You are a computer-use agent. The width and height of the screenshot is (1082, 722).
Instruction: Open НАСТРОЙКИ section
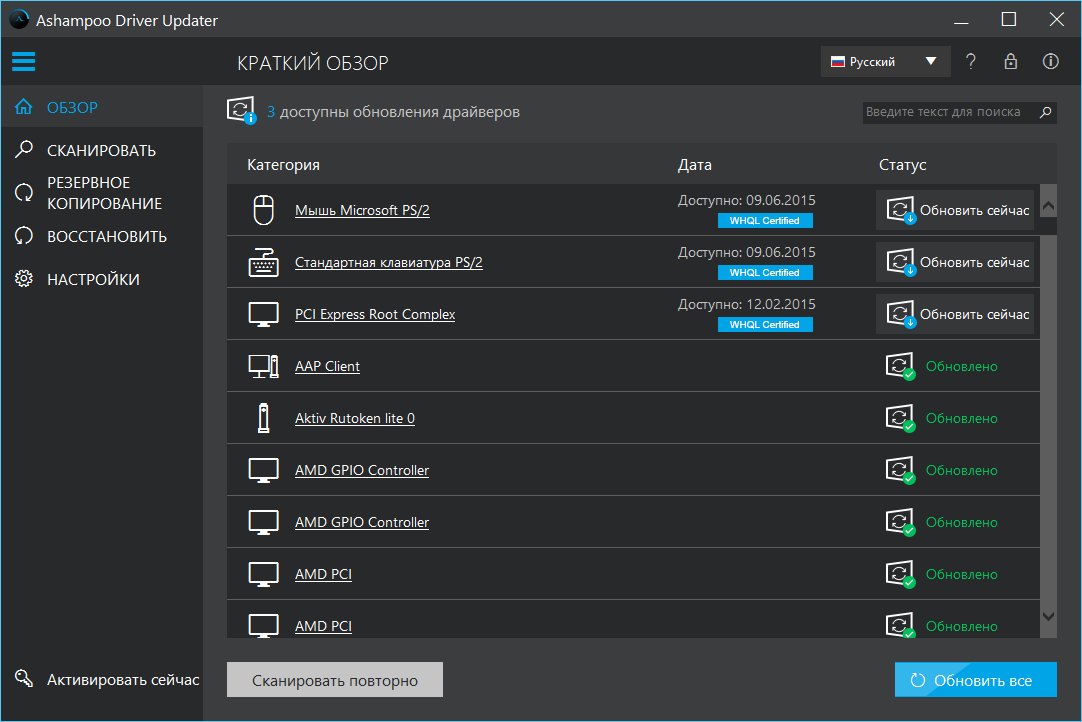point(102,279)
